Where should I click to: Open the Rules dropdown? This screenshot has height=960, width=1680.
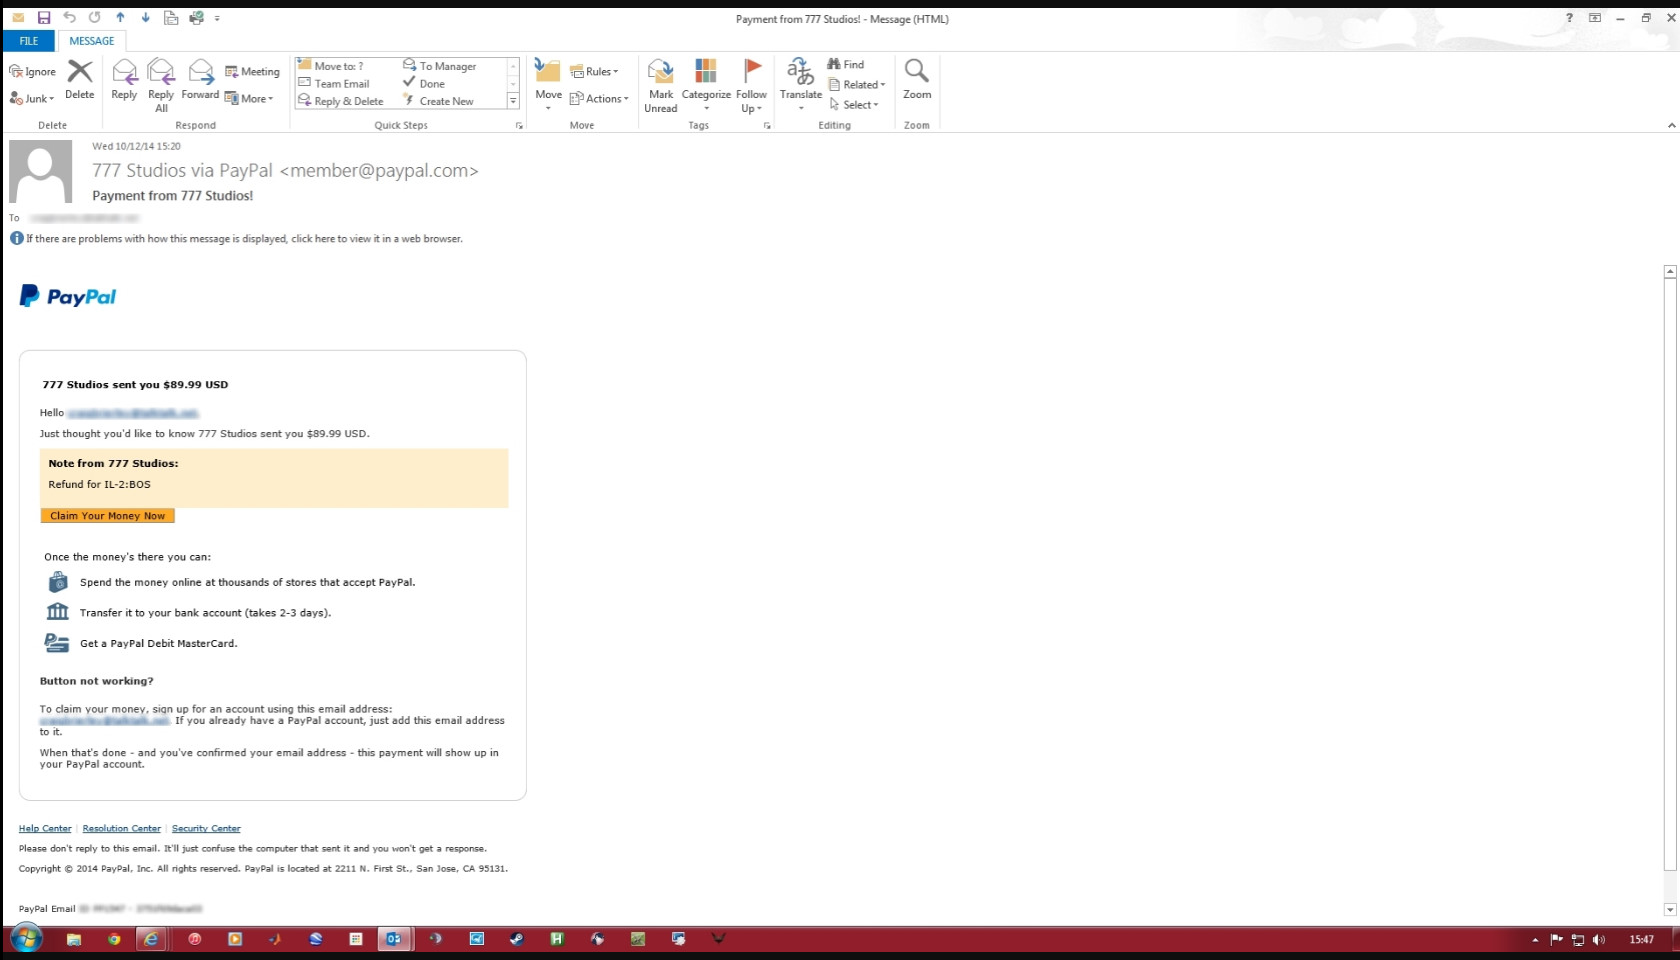[595, 72]
